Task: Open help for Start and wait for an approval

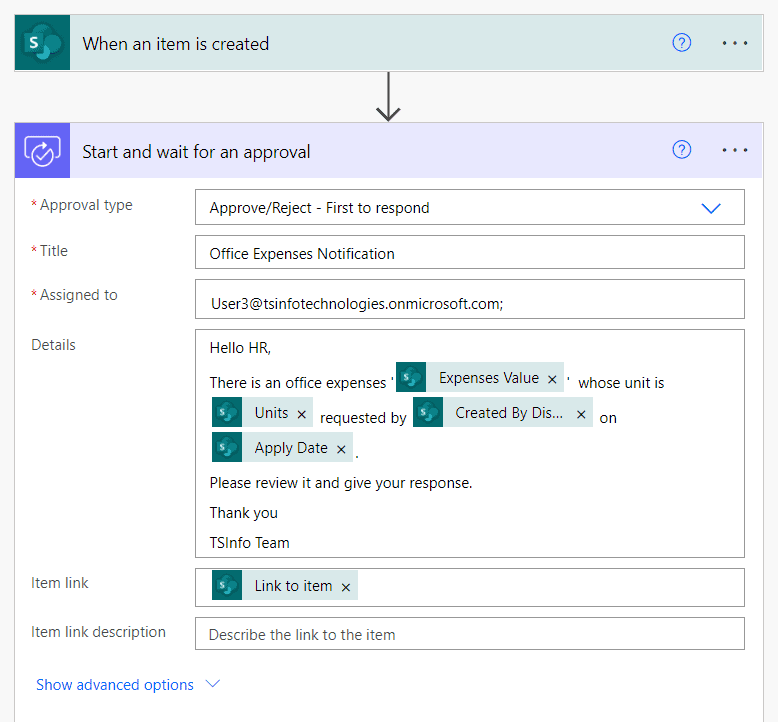Action: point(681,149)
